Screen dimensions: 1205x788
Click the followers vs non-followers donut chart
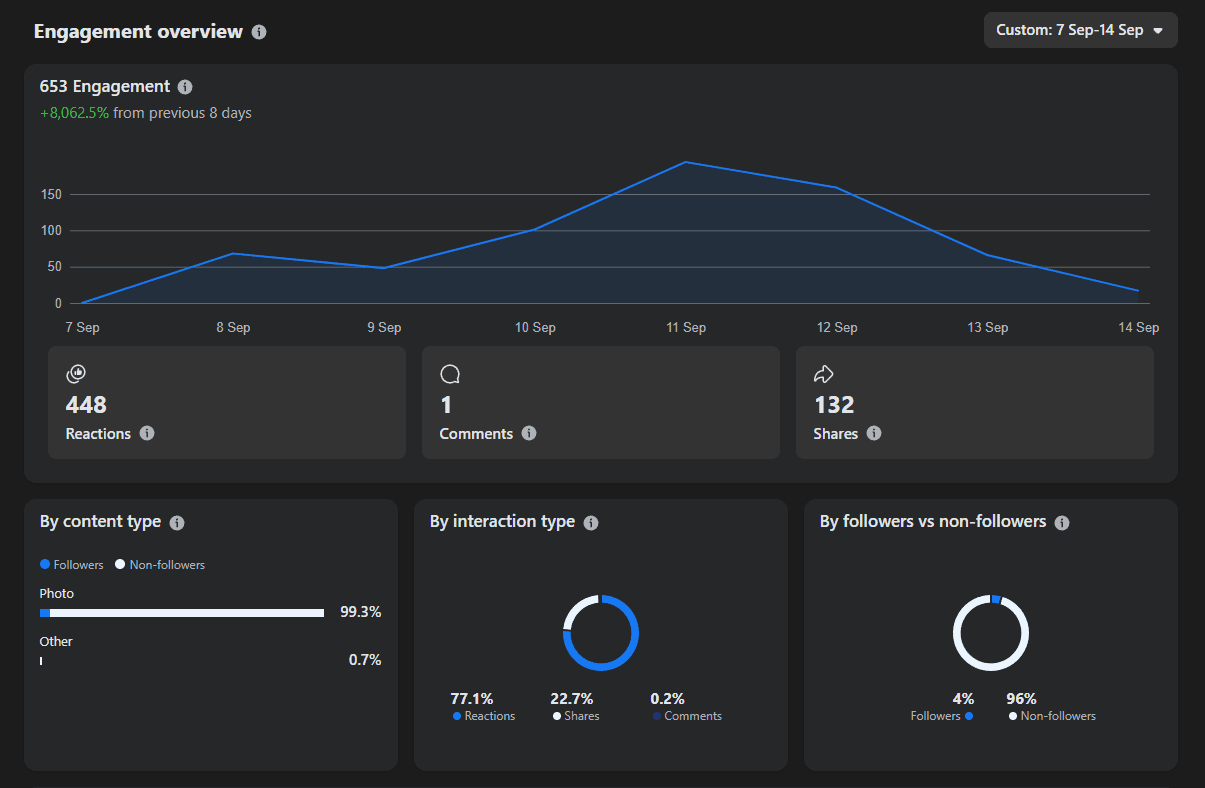(991, 633)
